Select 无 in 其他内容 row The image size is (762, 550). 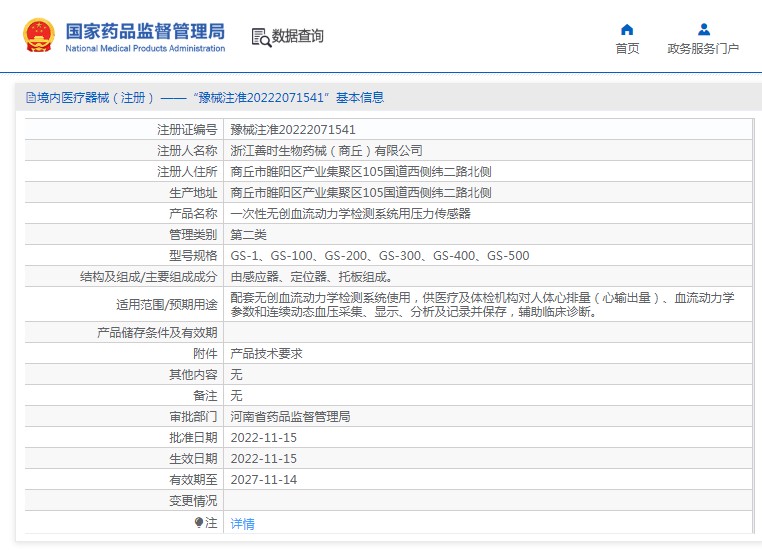[x=236, y=375]
